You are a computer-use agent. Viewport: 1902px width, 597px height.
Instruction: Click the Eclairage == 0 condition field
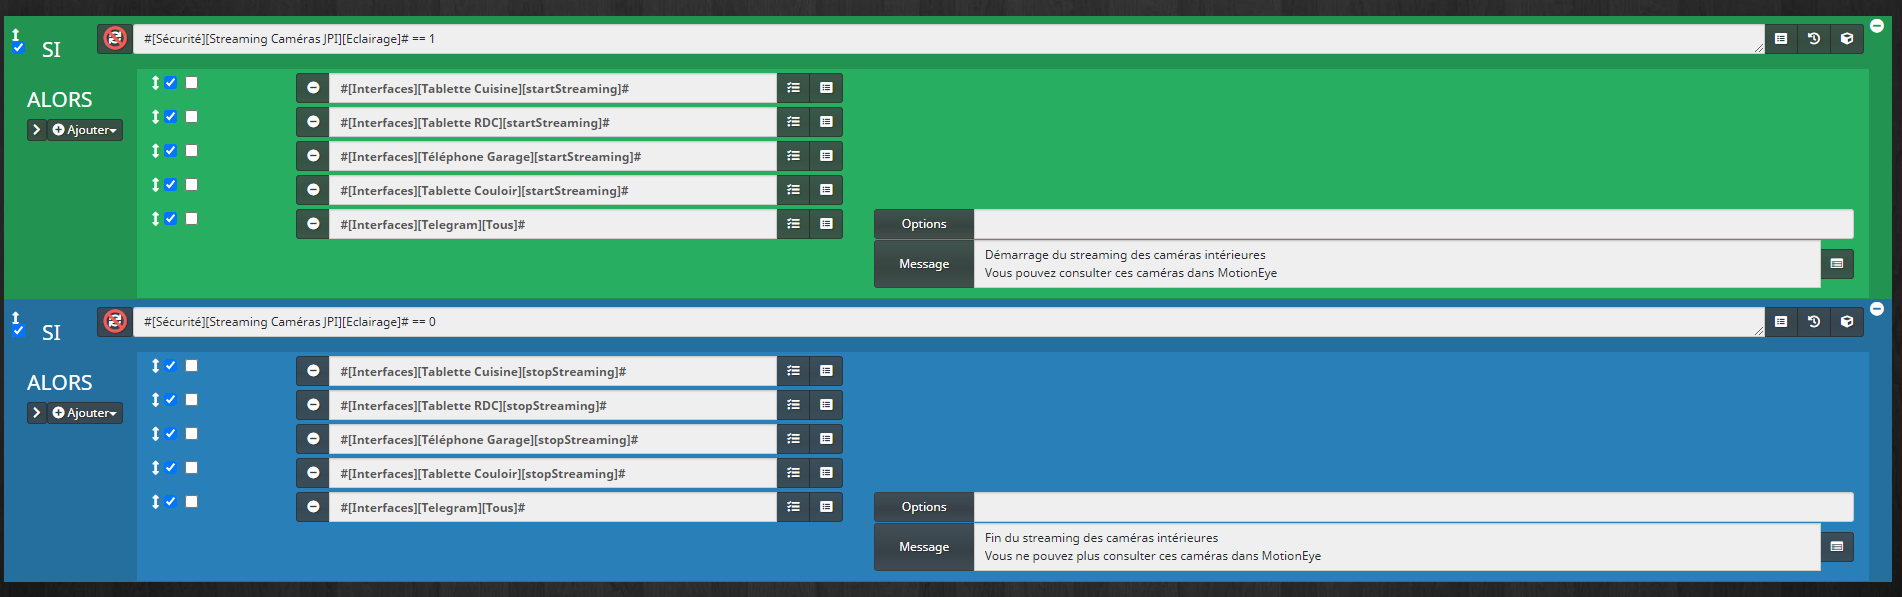click(x=948, y=322)
